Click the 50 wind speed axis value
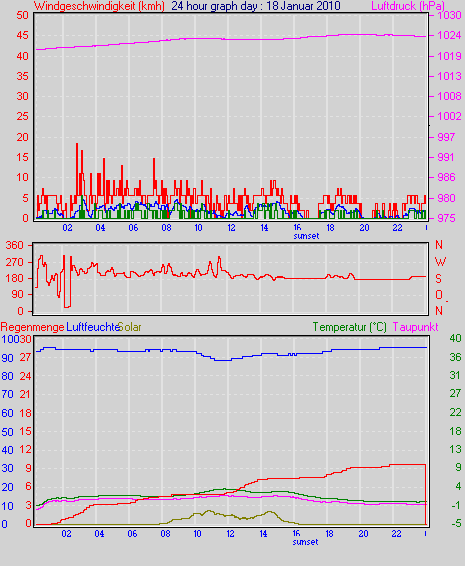 coord(23,16)
